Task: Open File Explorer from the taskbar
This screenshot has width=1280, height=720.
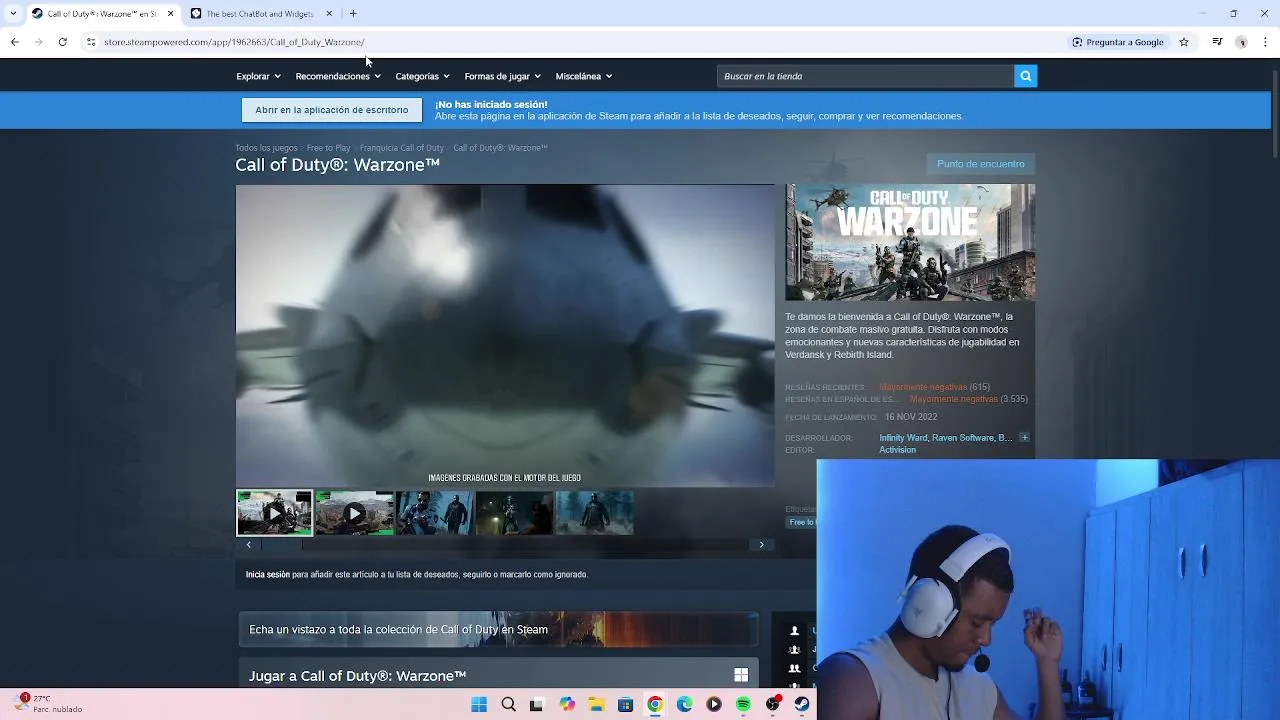Action: point(596,705)
